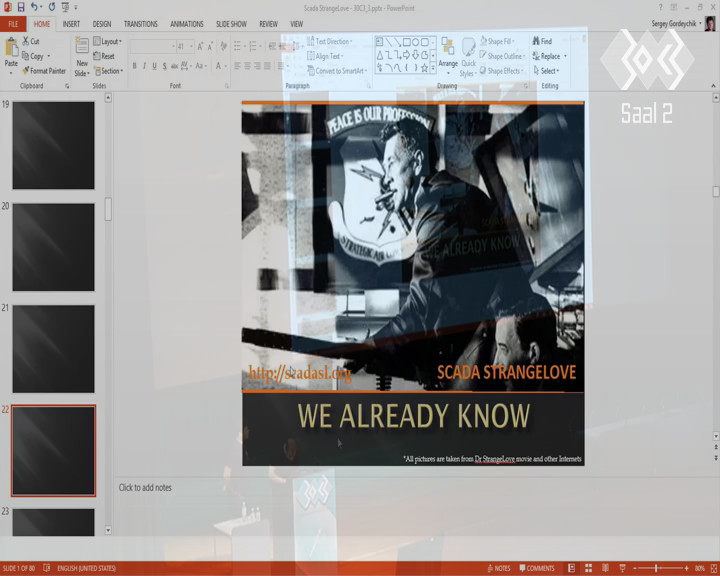Screen dimensions: 720x576
Task: Click Convert to SmartArt
Action: 337,71
